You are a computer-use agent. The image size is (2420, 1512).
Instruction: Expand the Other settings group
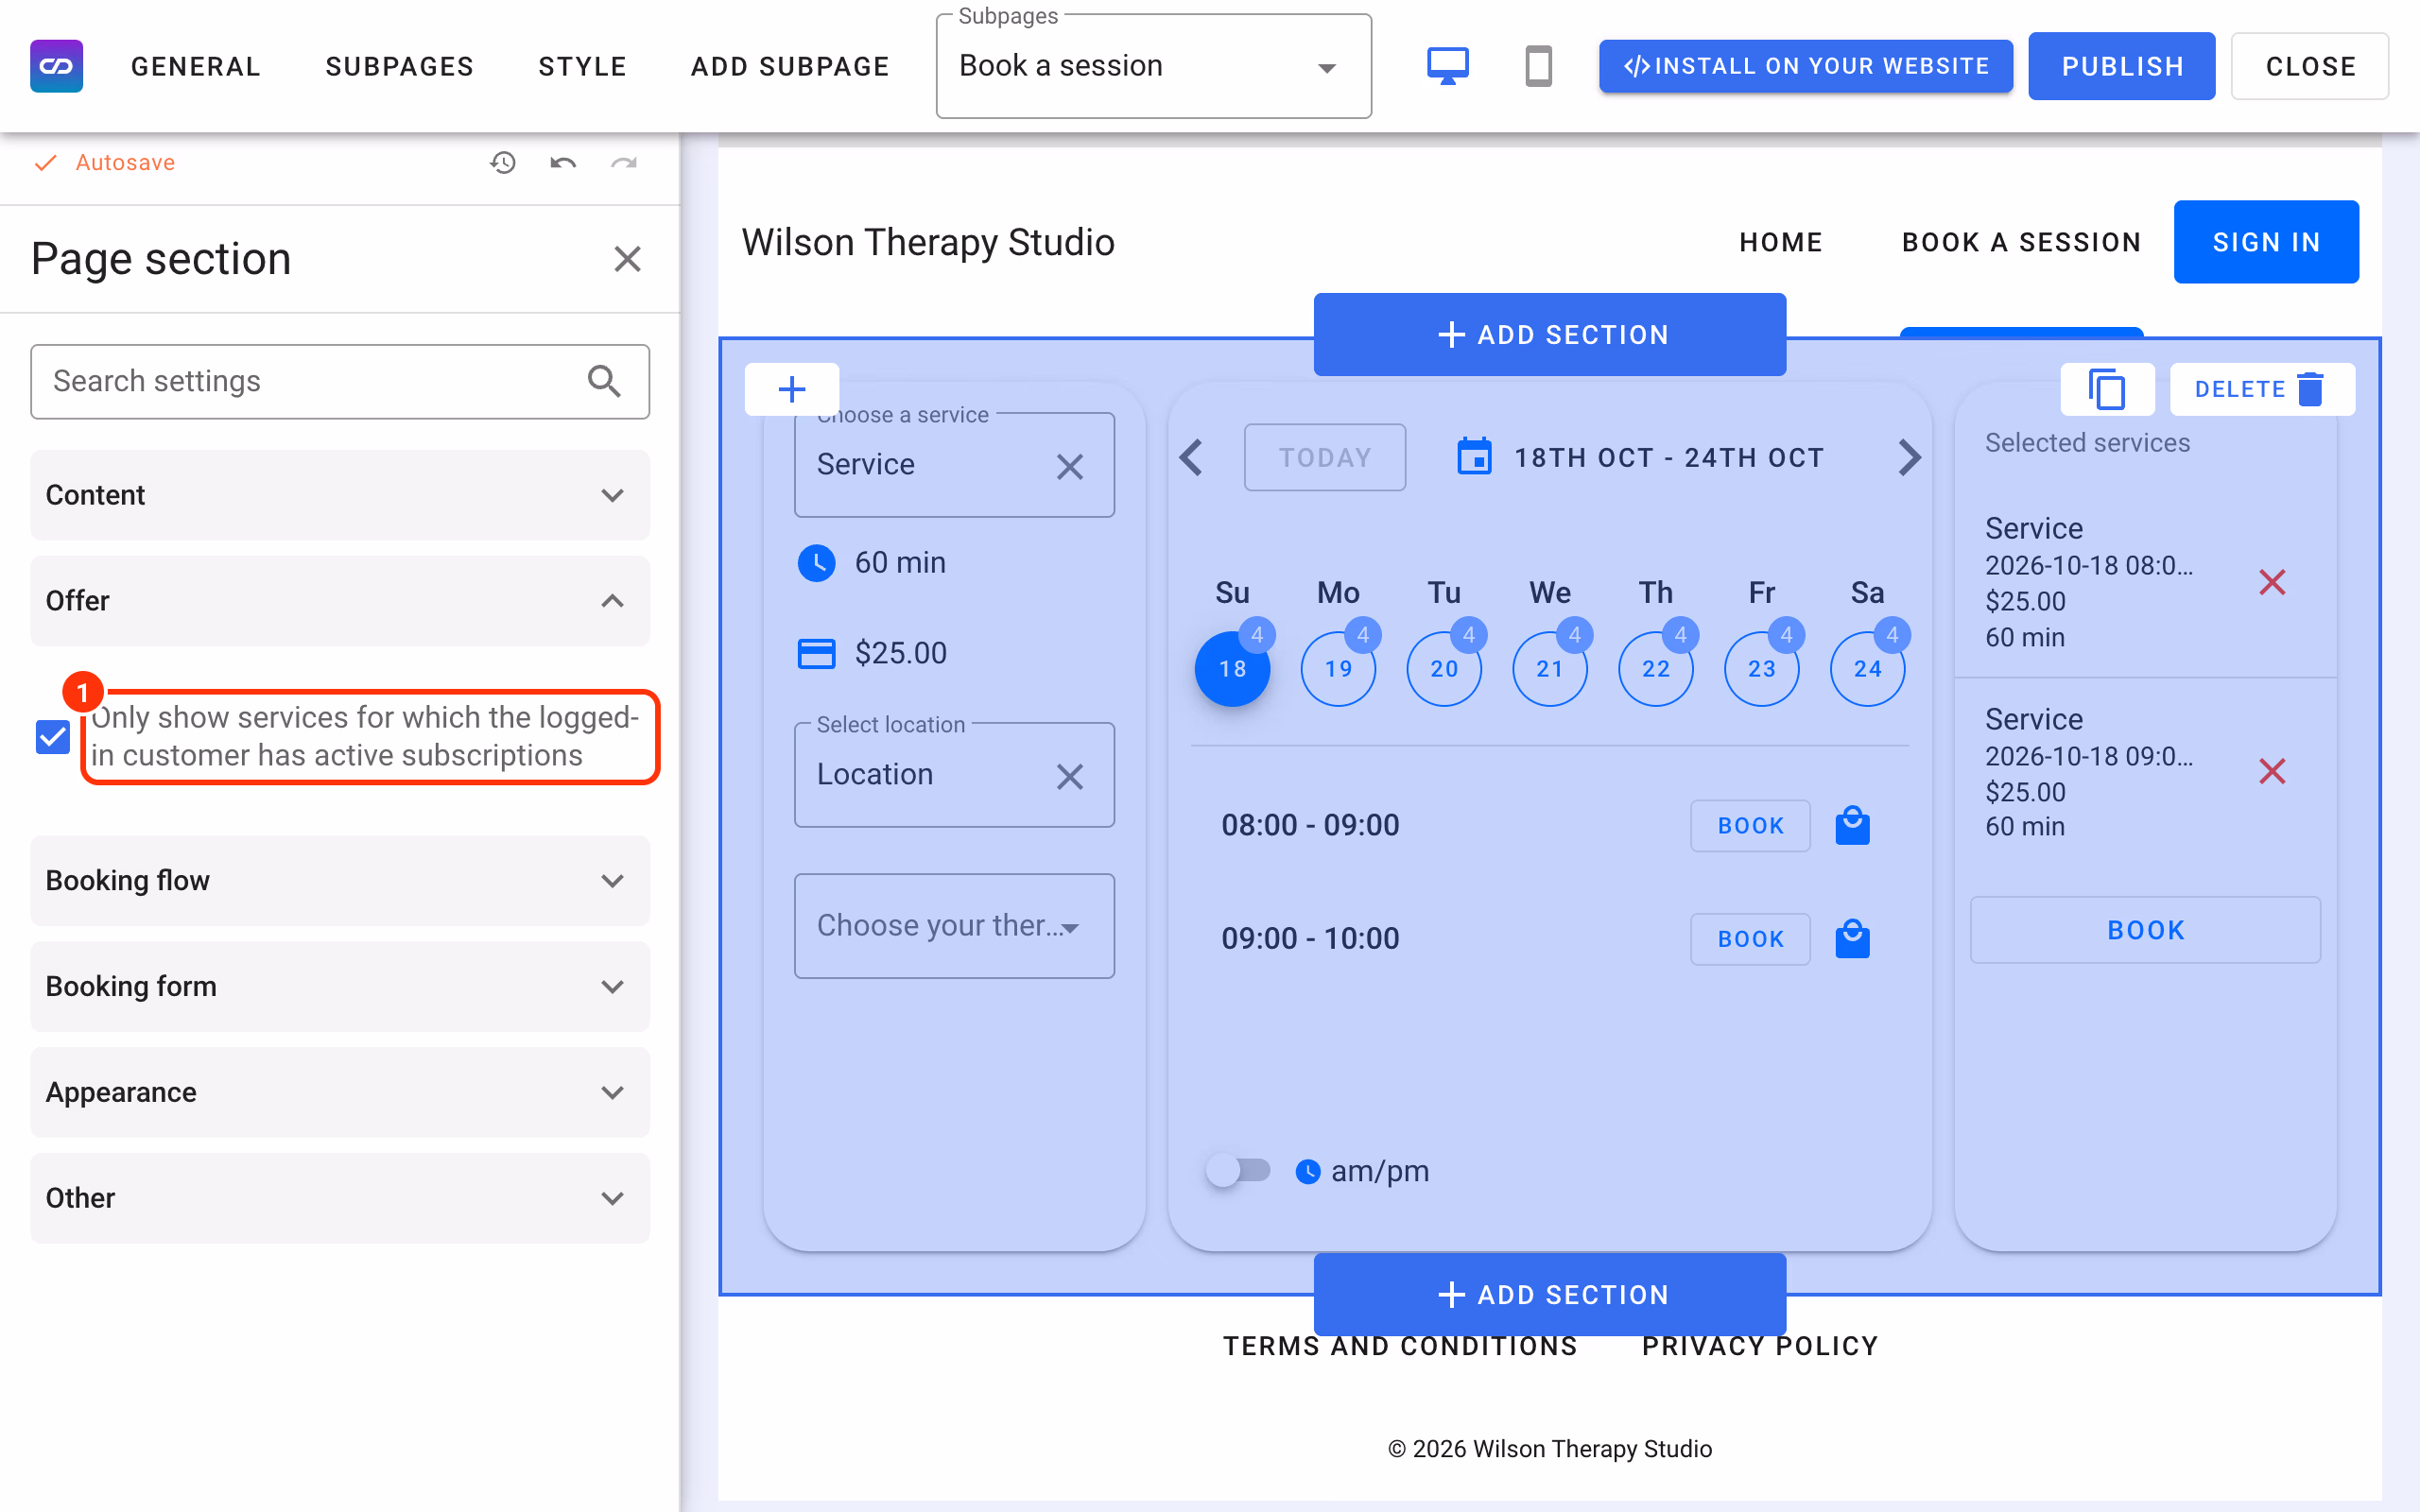pyautogui.click(x=340, y=1198)
